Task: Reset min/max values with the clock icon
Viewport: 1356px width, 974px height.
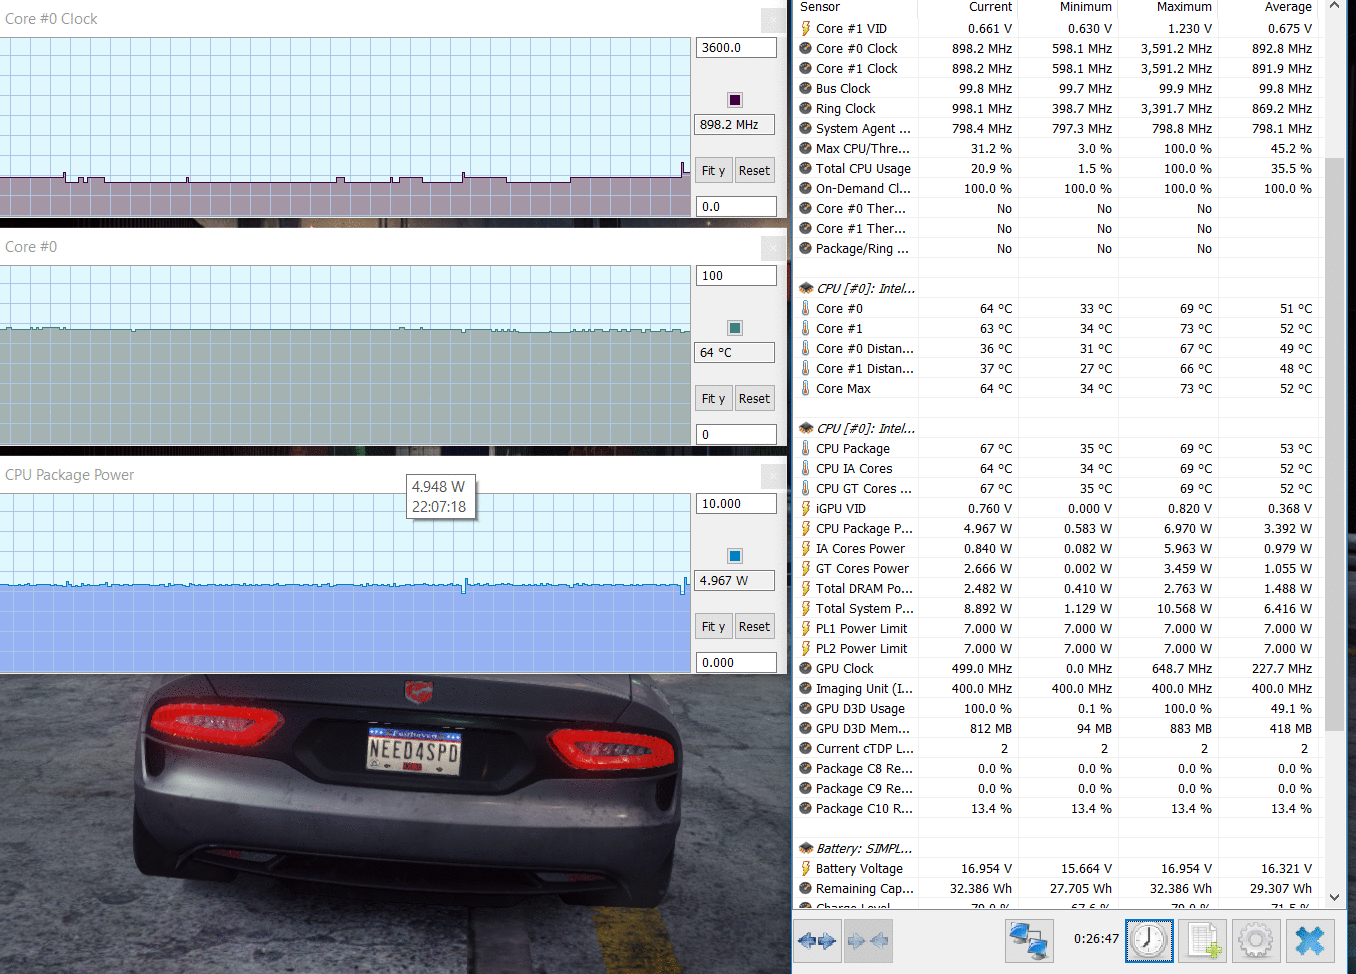Action: click(x=1149, y=941)
